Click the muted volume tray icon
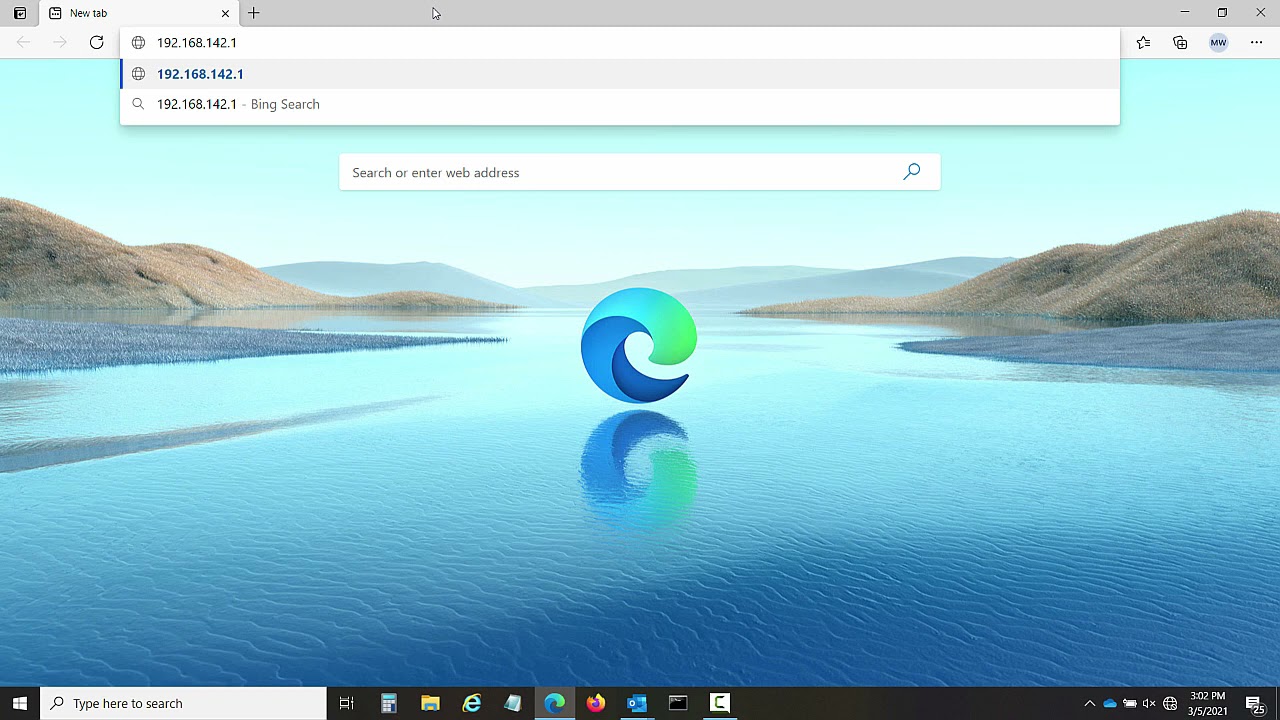Image resolution: width=1280 pixels, height=720 pixels. tap(1149, 703)
